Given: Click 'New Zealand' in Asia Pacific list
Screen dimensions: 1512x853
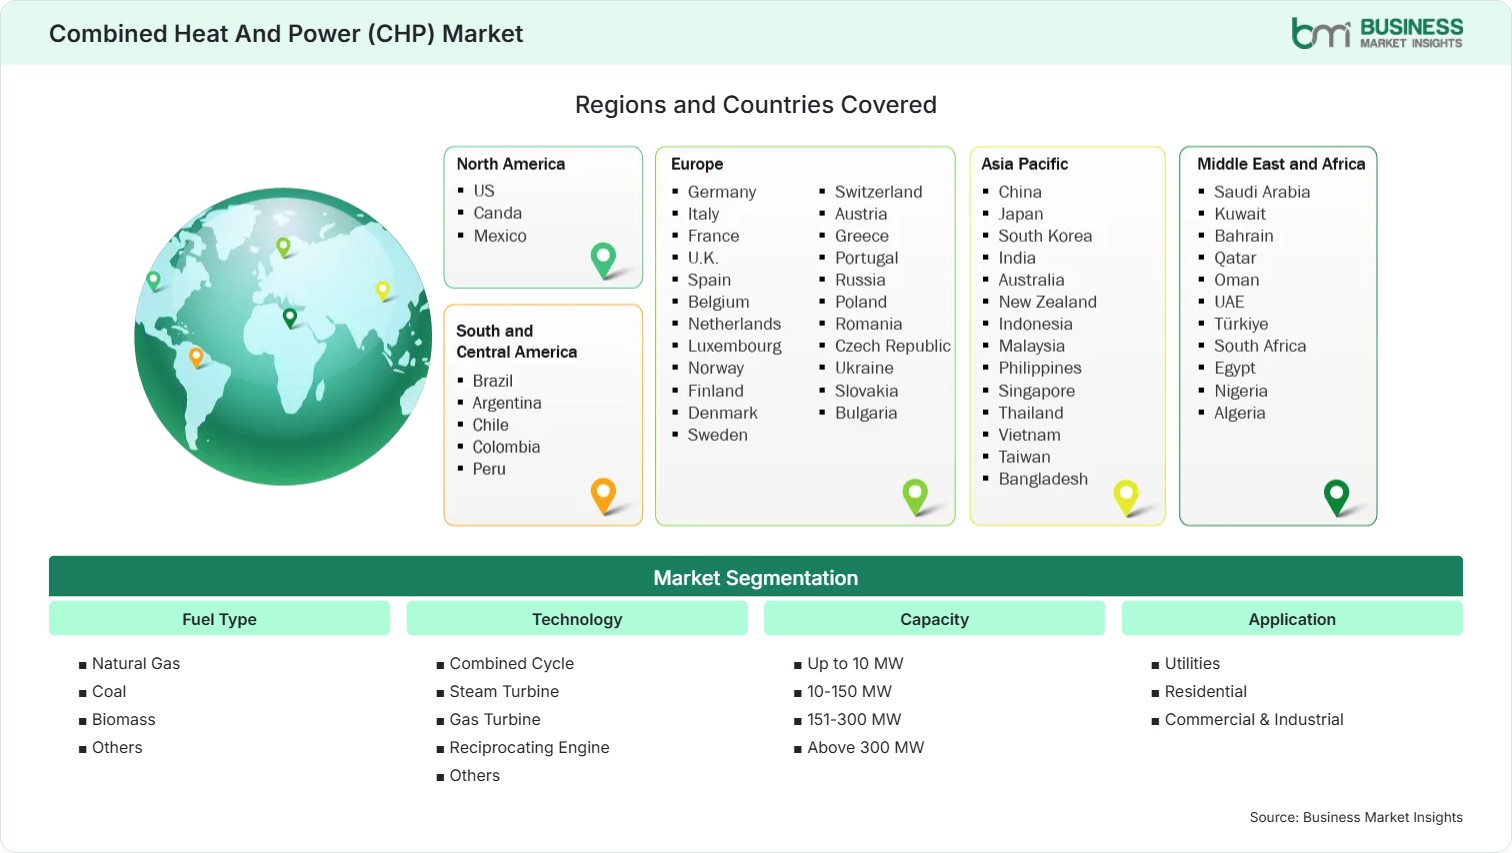Looking at the screenshot, I should tap(1048, 302).
